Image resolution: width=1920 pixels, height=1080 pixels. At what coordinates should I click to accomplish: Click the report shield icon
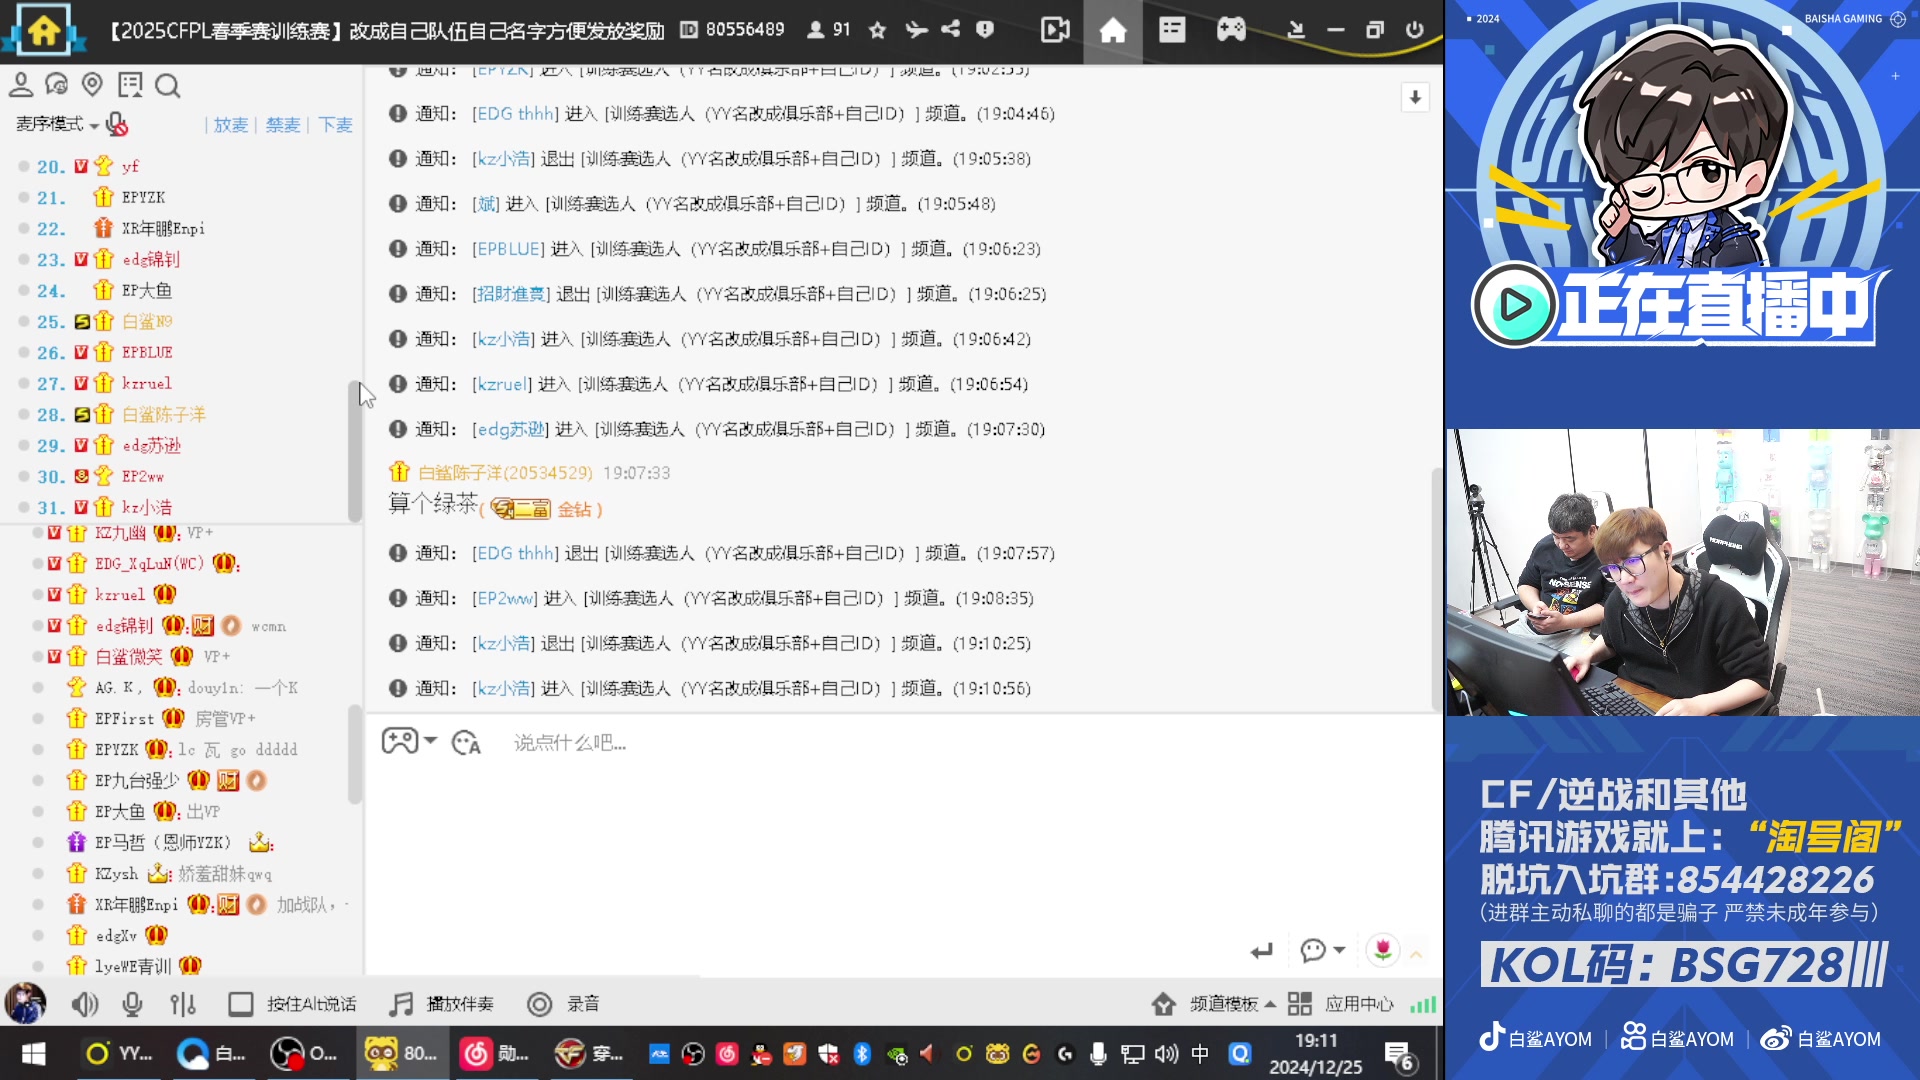[985, 30]
